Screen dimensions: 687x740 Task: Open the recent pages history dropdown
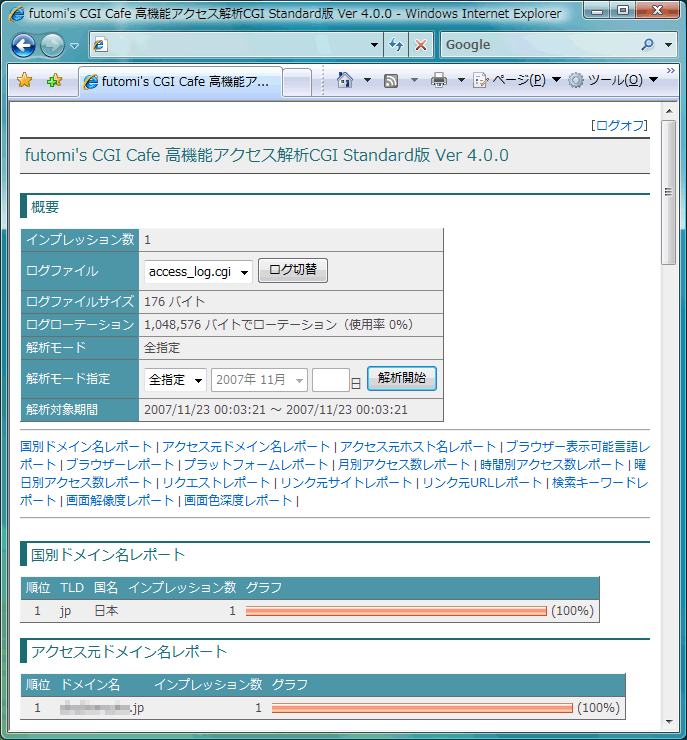point(75,46)
